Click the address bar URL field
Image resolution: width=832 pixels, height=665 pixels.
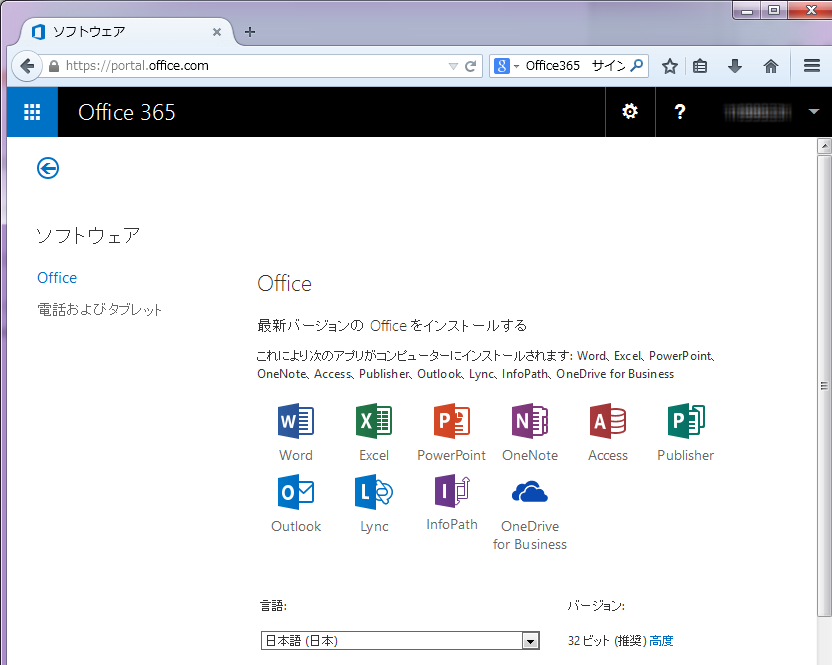click(x=255, y=66)
